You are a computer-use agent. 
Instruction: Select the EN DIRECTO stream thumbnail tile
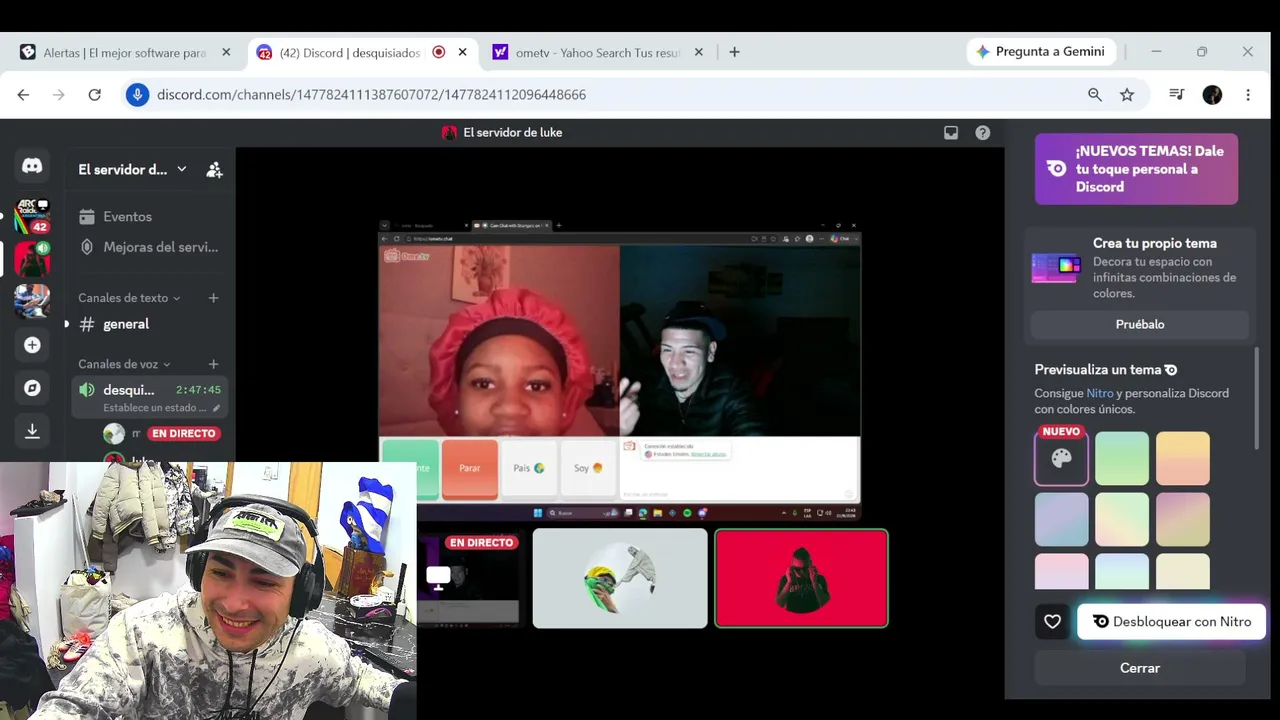[x=468, y=578]
